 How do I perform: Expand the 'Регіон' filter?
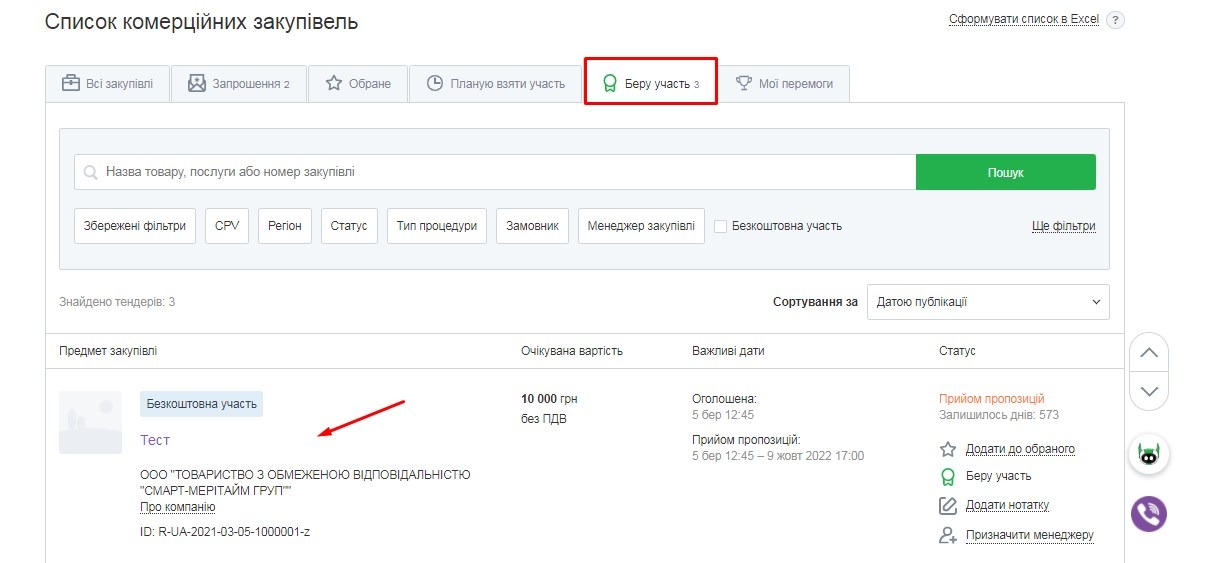285,226
